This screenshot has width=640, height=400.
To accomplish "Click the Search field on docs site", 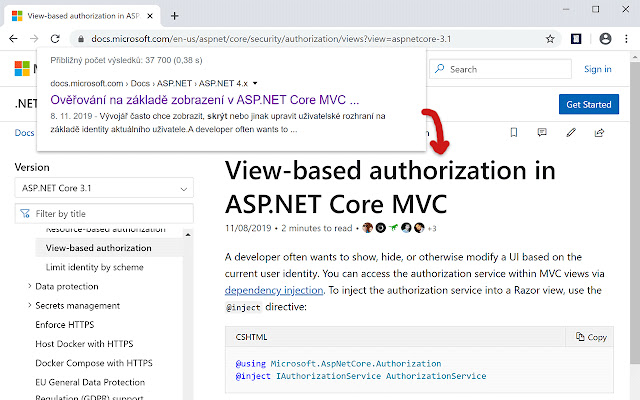I will (x=500, y=69).
